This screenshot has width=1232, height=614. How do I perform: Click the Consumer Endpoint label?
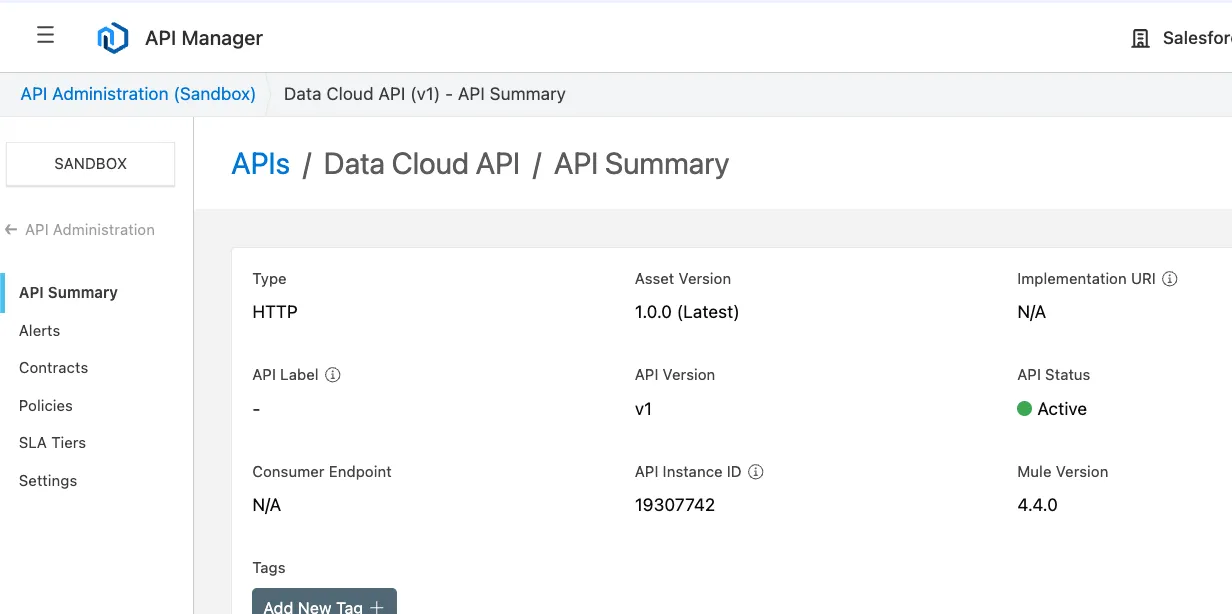pyautogui.click(x=322, y=472)
